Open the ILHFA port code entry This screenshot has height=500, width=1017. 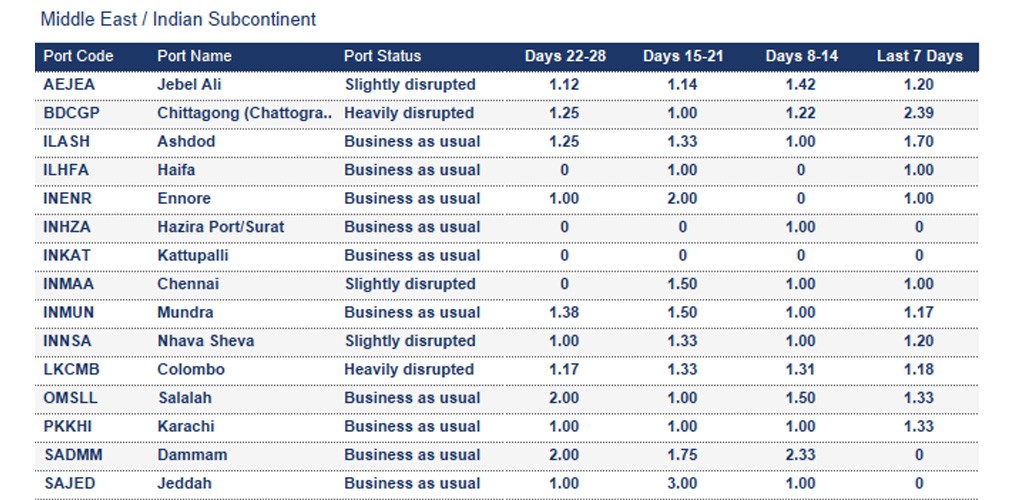tap(67, 170)
